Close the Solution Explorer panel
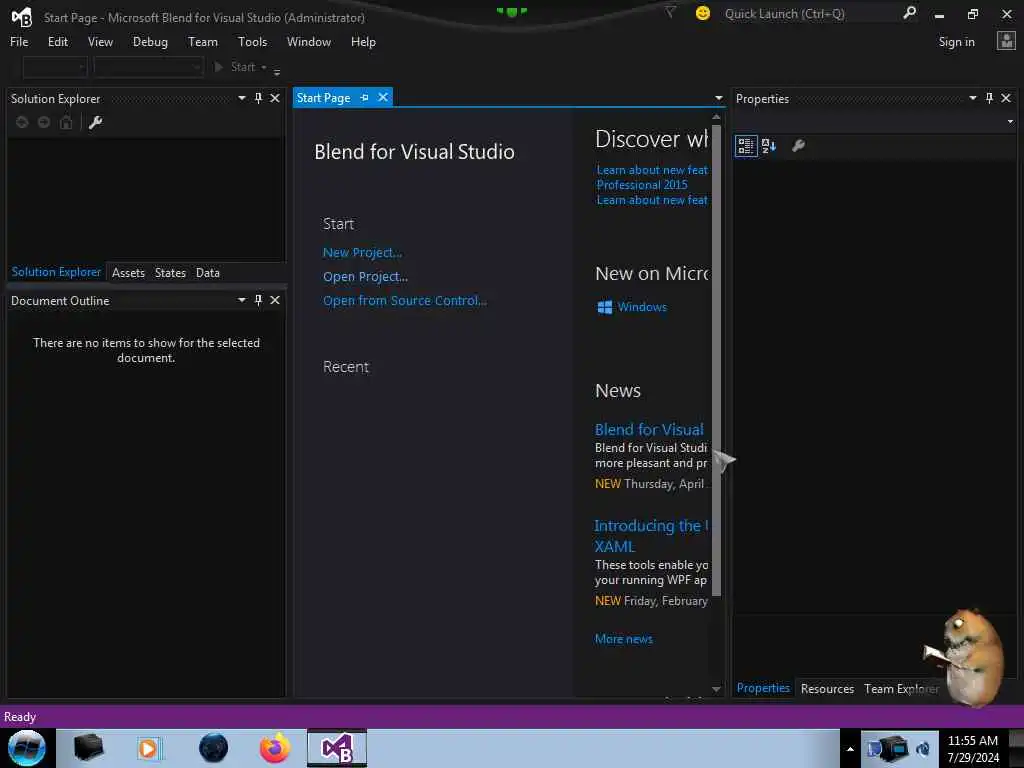Image resolution: width=1024 pixels, height=768 pixels. [275, 98]
